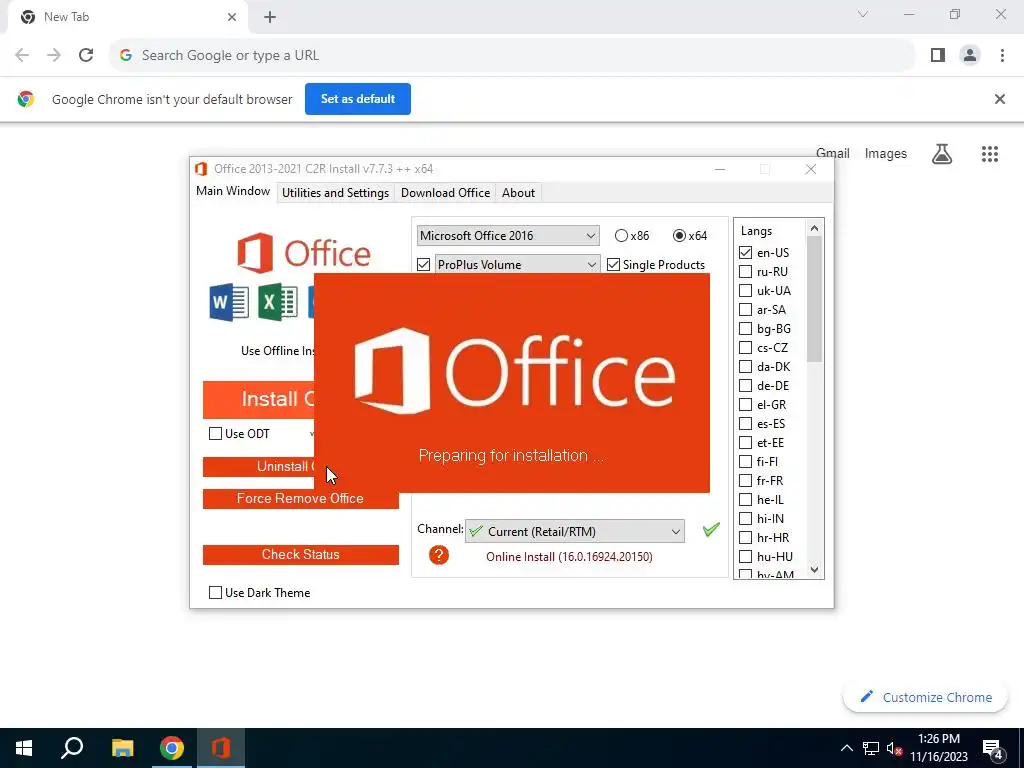Enable Use ODT checkbox
This screenshot has height=768, width=1024.
[x=215, y=434]
